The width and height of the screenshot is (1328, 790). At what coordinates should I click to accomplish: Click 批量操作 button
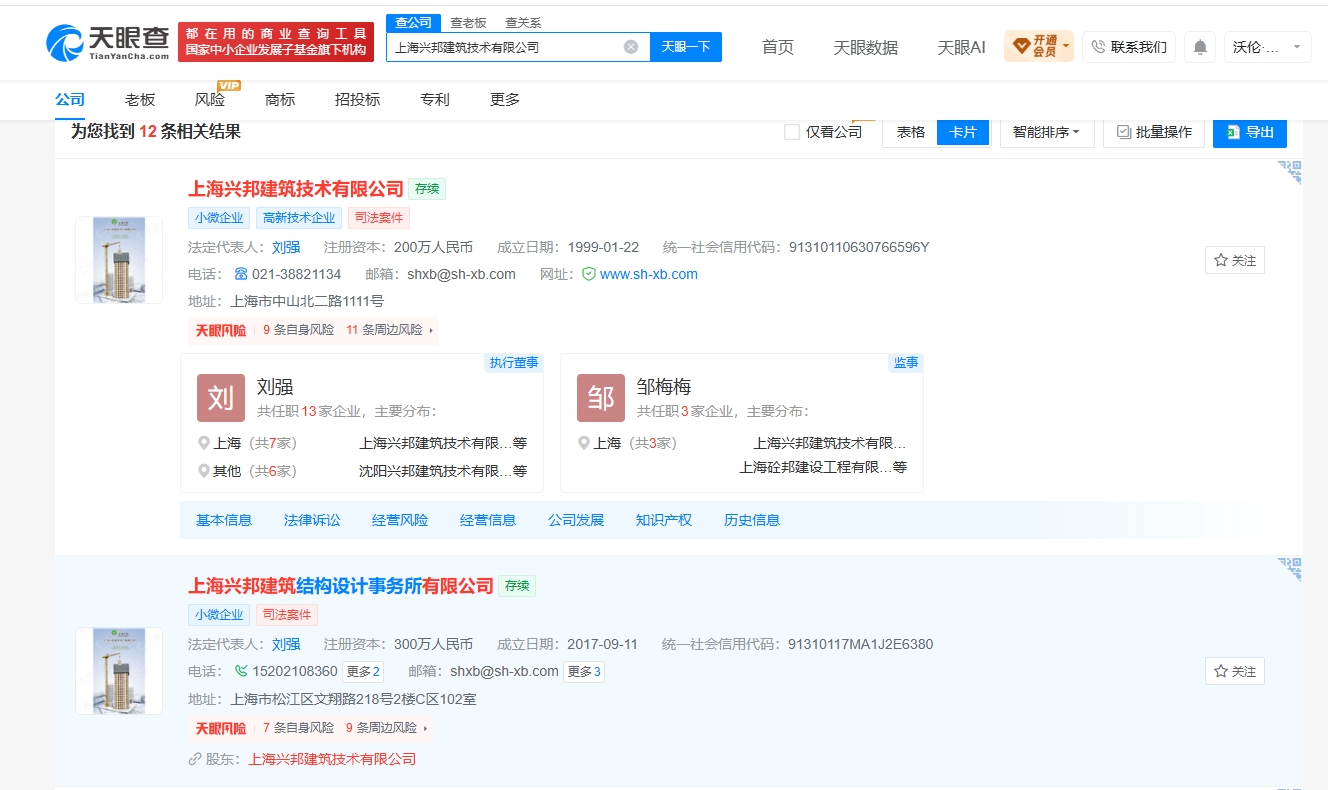pyautogui.click(x=1153, y=132)
